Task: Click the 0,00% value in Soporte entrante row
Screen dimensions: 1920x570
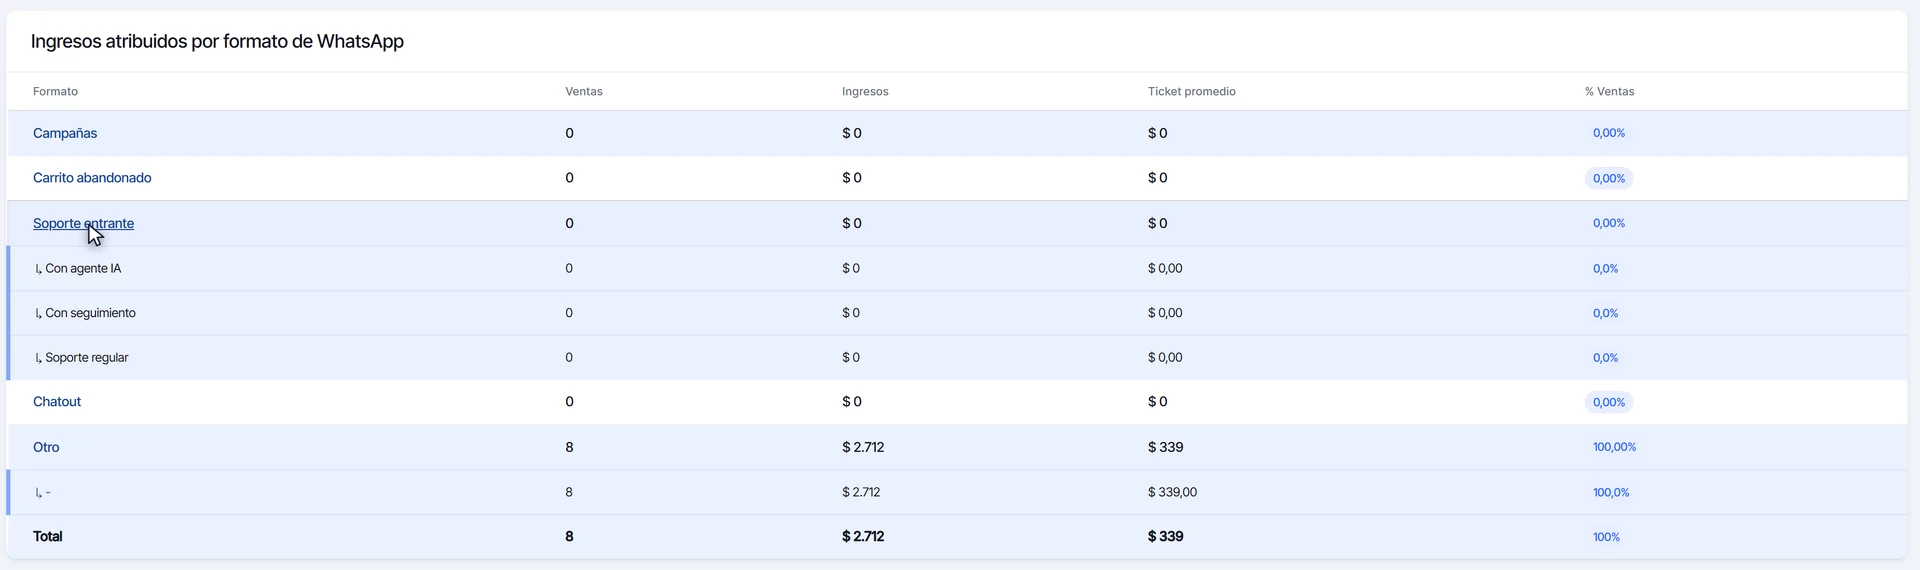Action: [1609, 223]
